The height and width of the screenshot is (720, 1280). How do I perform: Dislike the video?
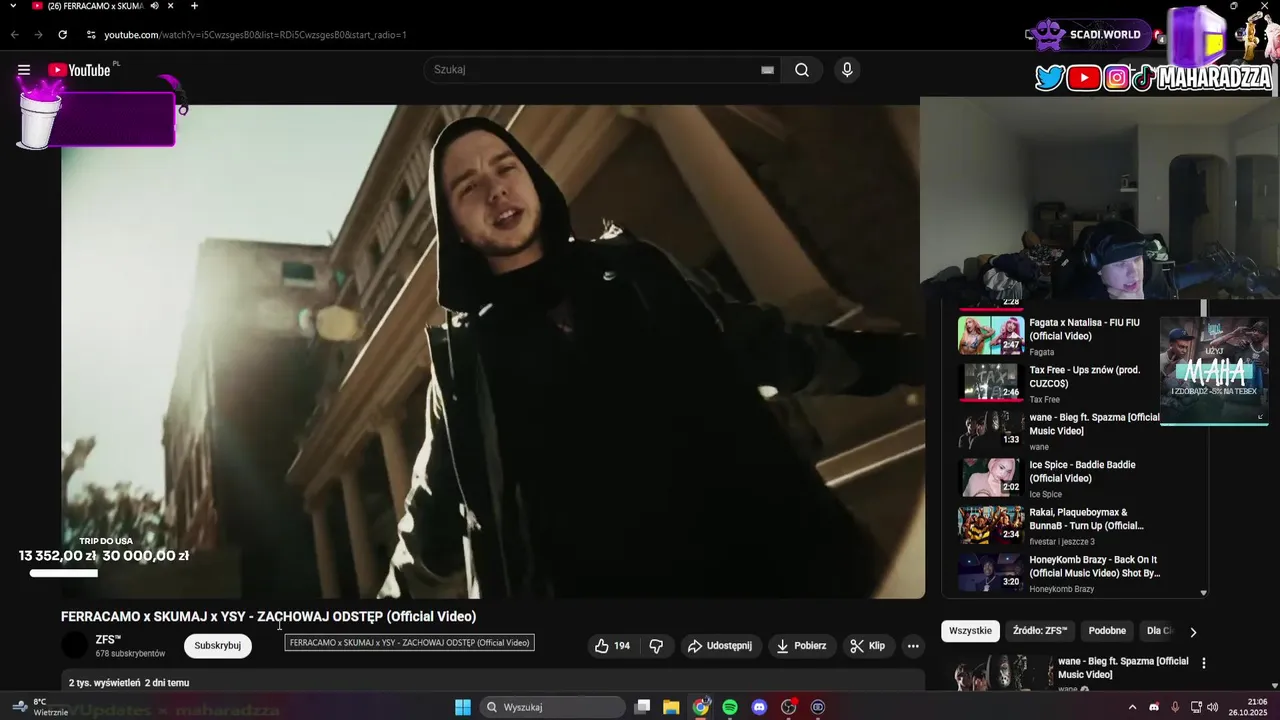pos(656,646)
